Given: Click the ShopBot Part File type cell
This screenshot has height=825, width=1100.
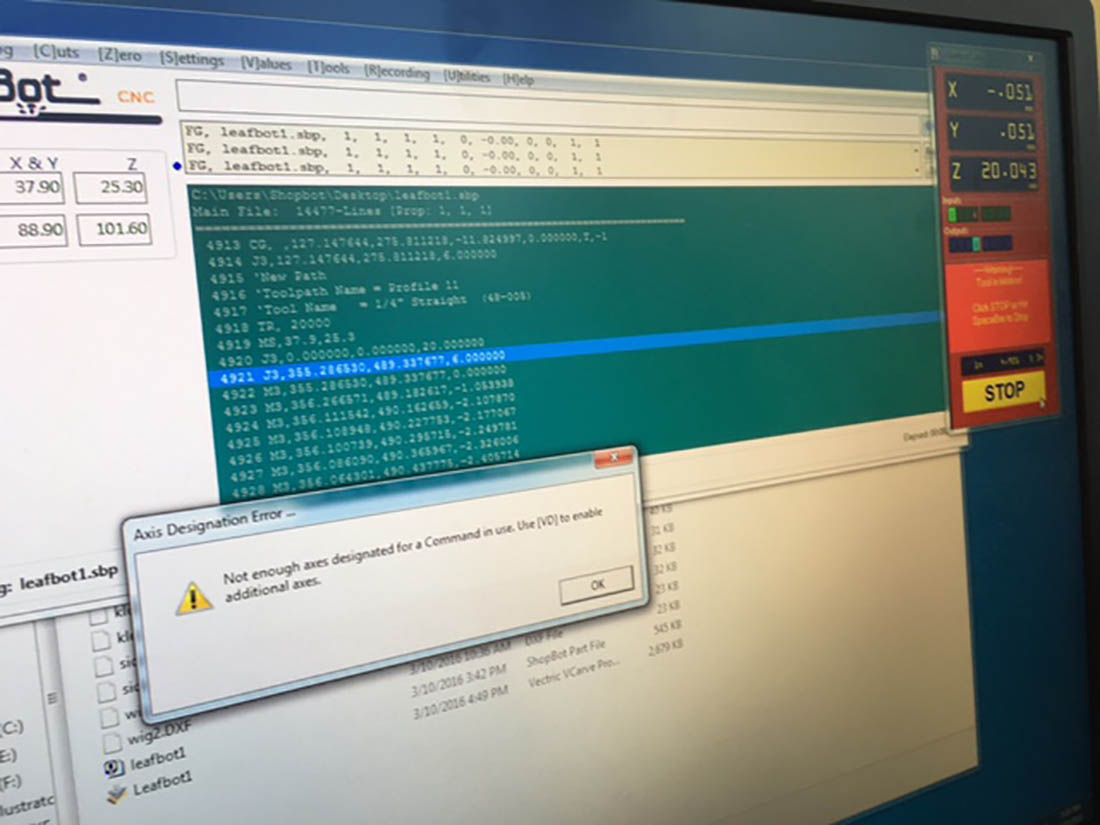Looking at the screenshot, I should coord(565,655).
